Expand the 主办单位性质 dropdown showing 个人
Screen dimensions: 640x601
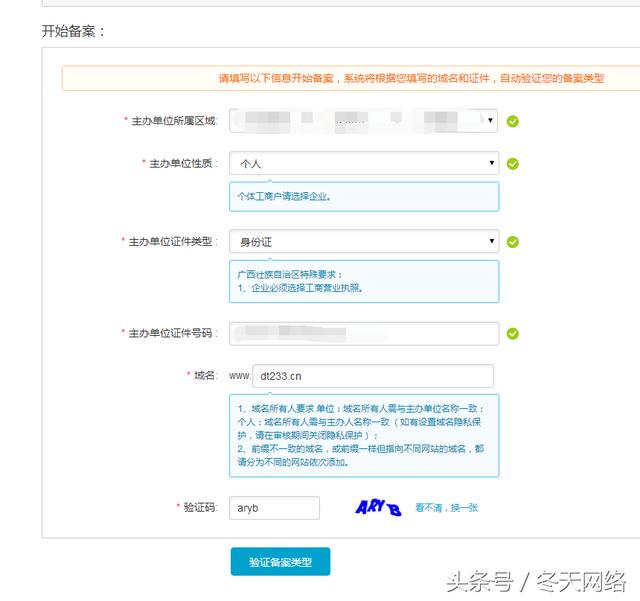(363, 163)
